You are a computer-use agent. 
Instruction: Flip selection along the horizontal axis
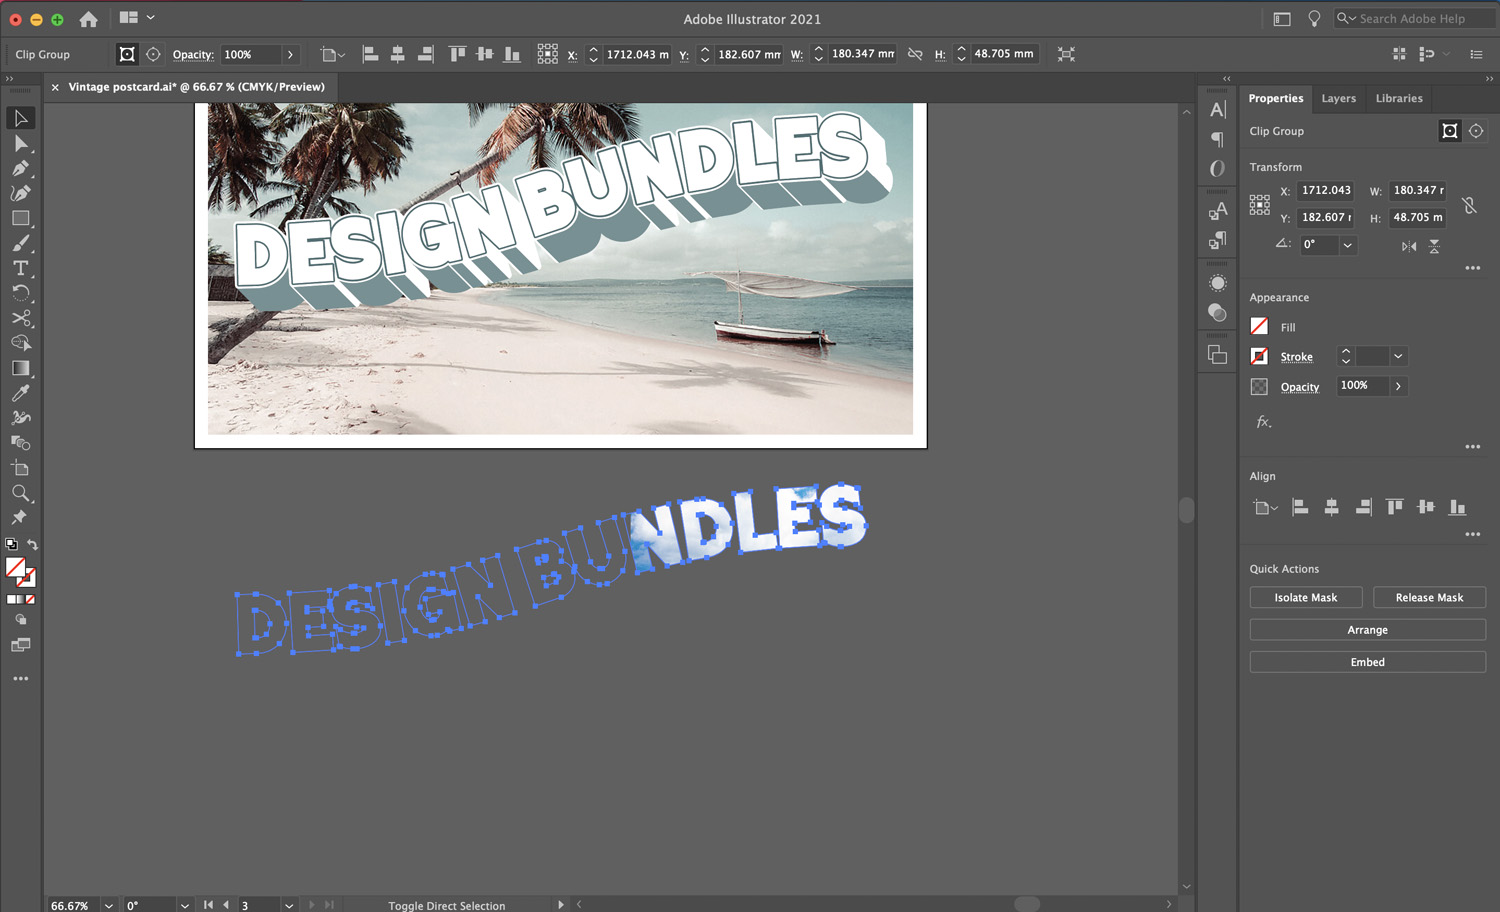1409,246
